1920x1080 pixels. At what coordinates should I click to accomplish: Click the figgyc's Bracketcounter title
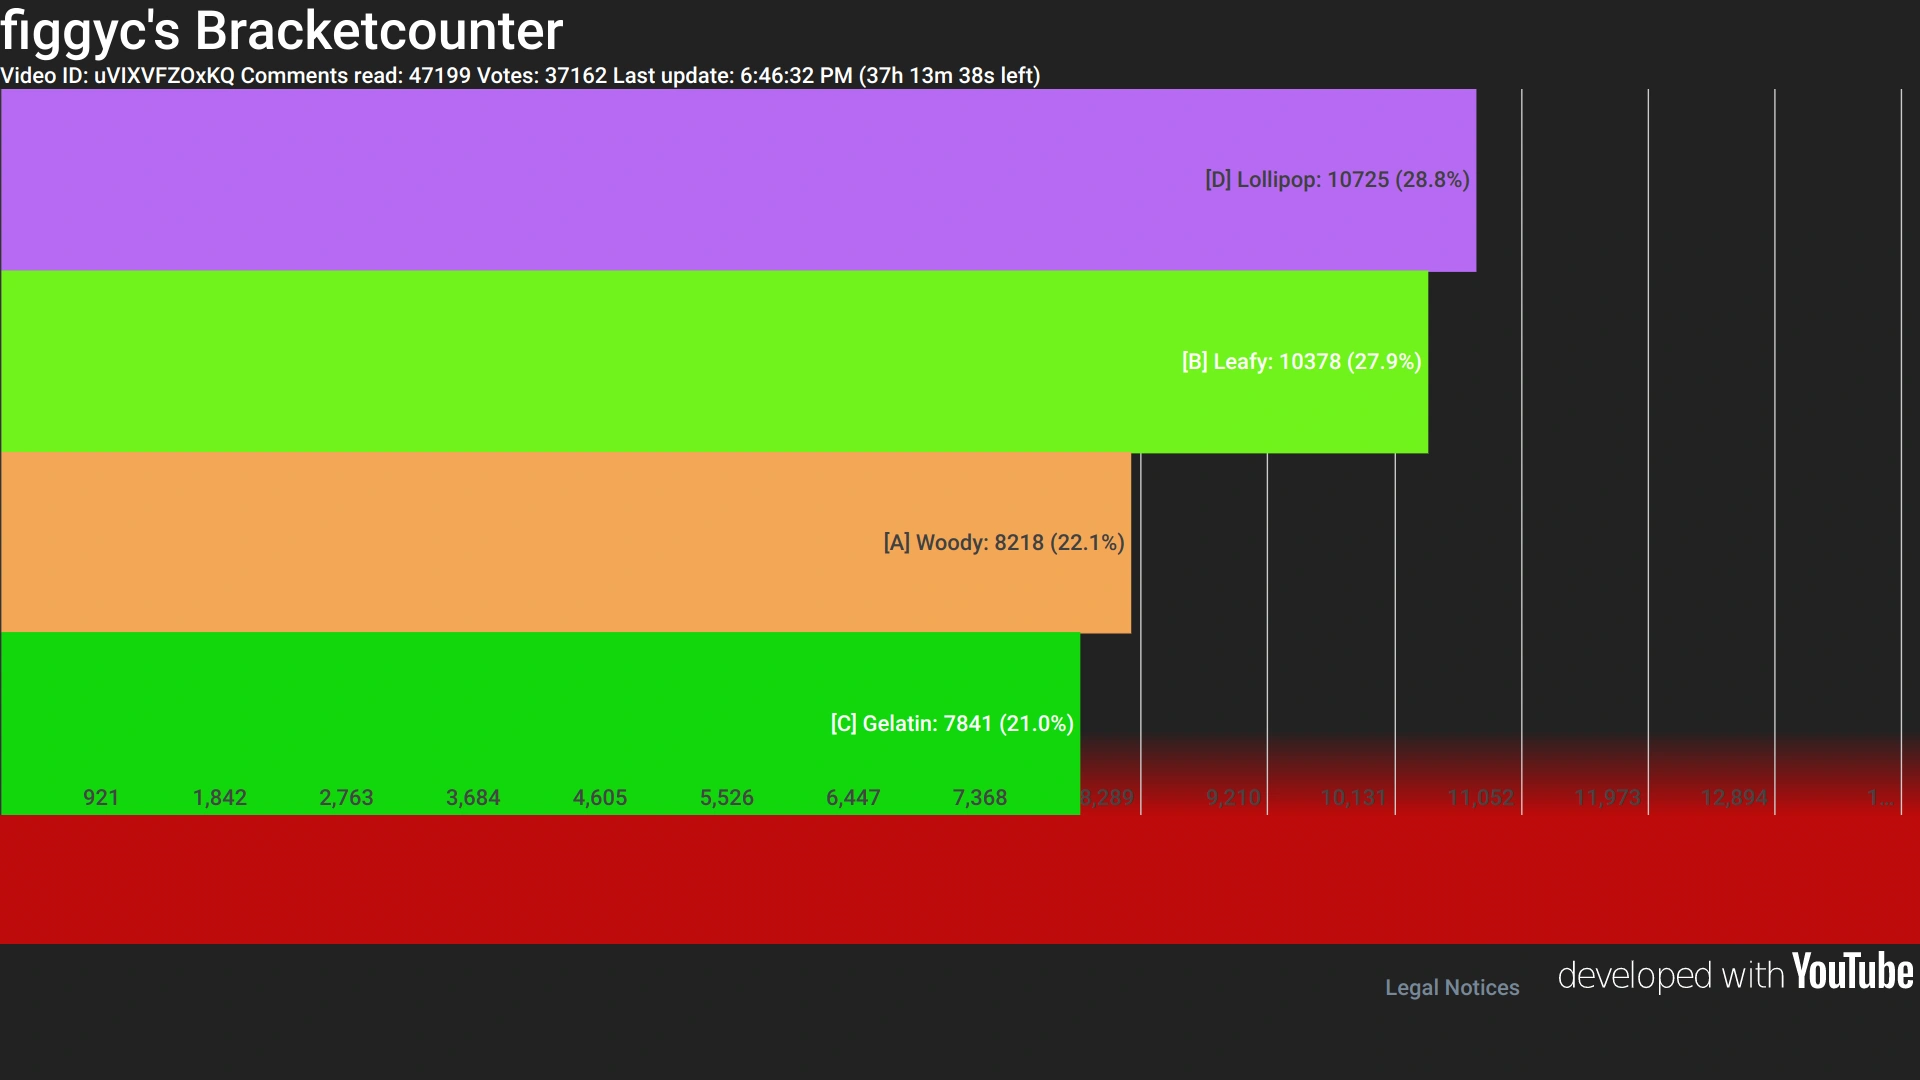tap(282, 31)
